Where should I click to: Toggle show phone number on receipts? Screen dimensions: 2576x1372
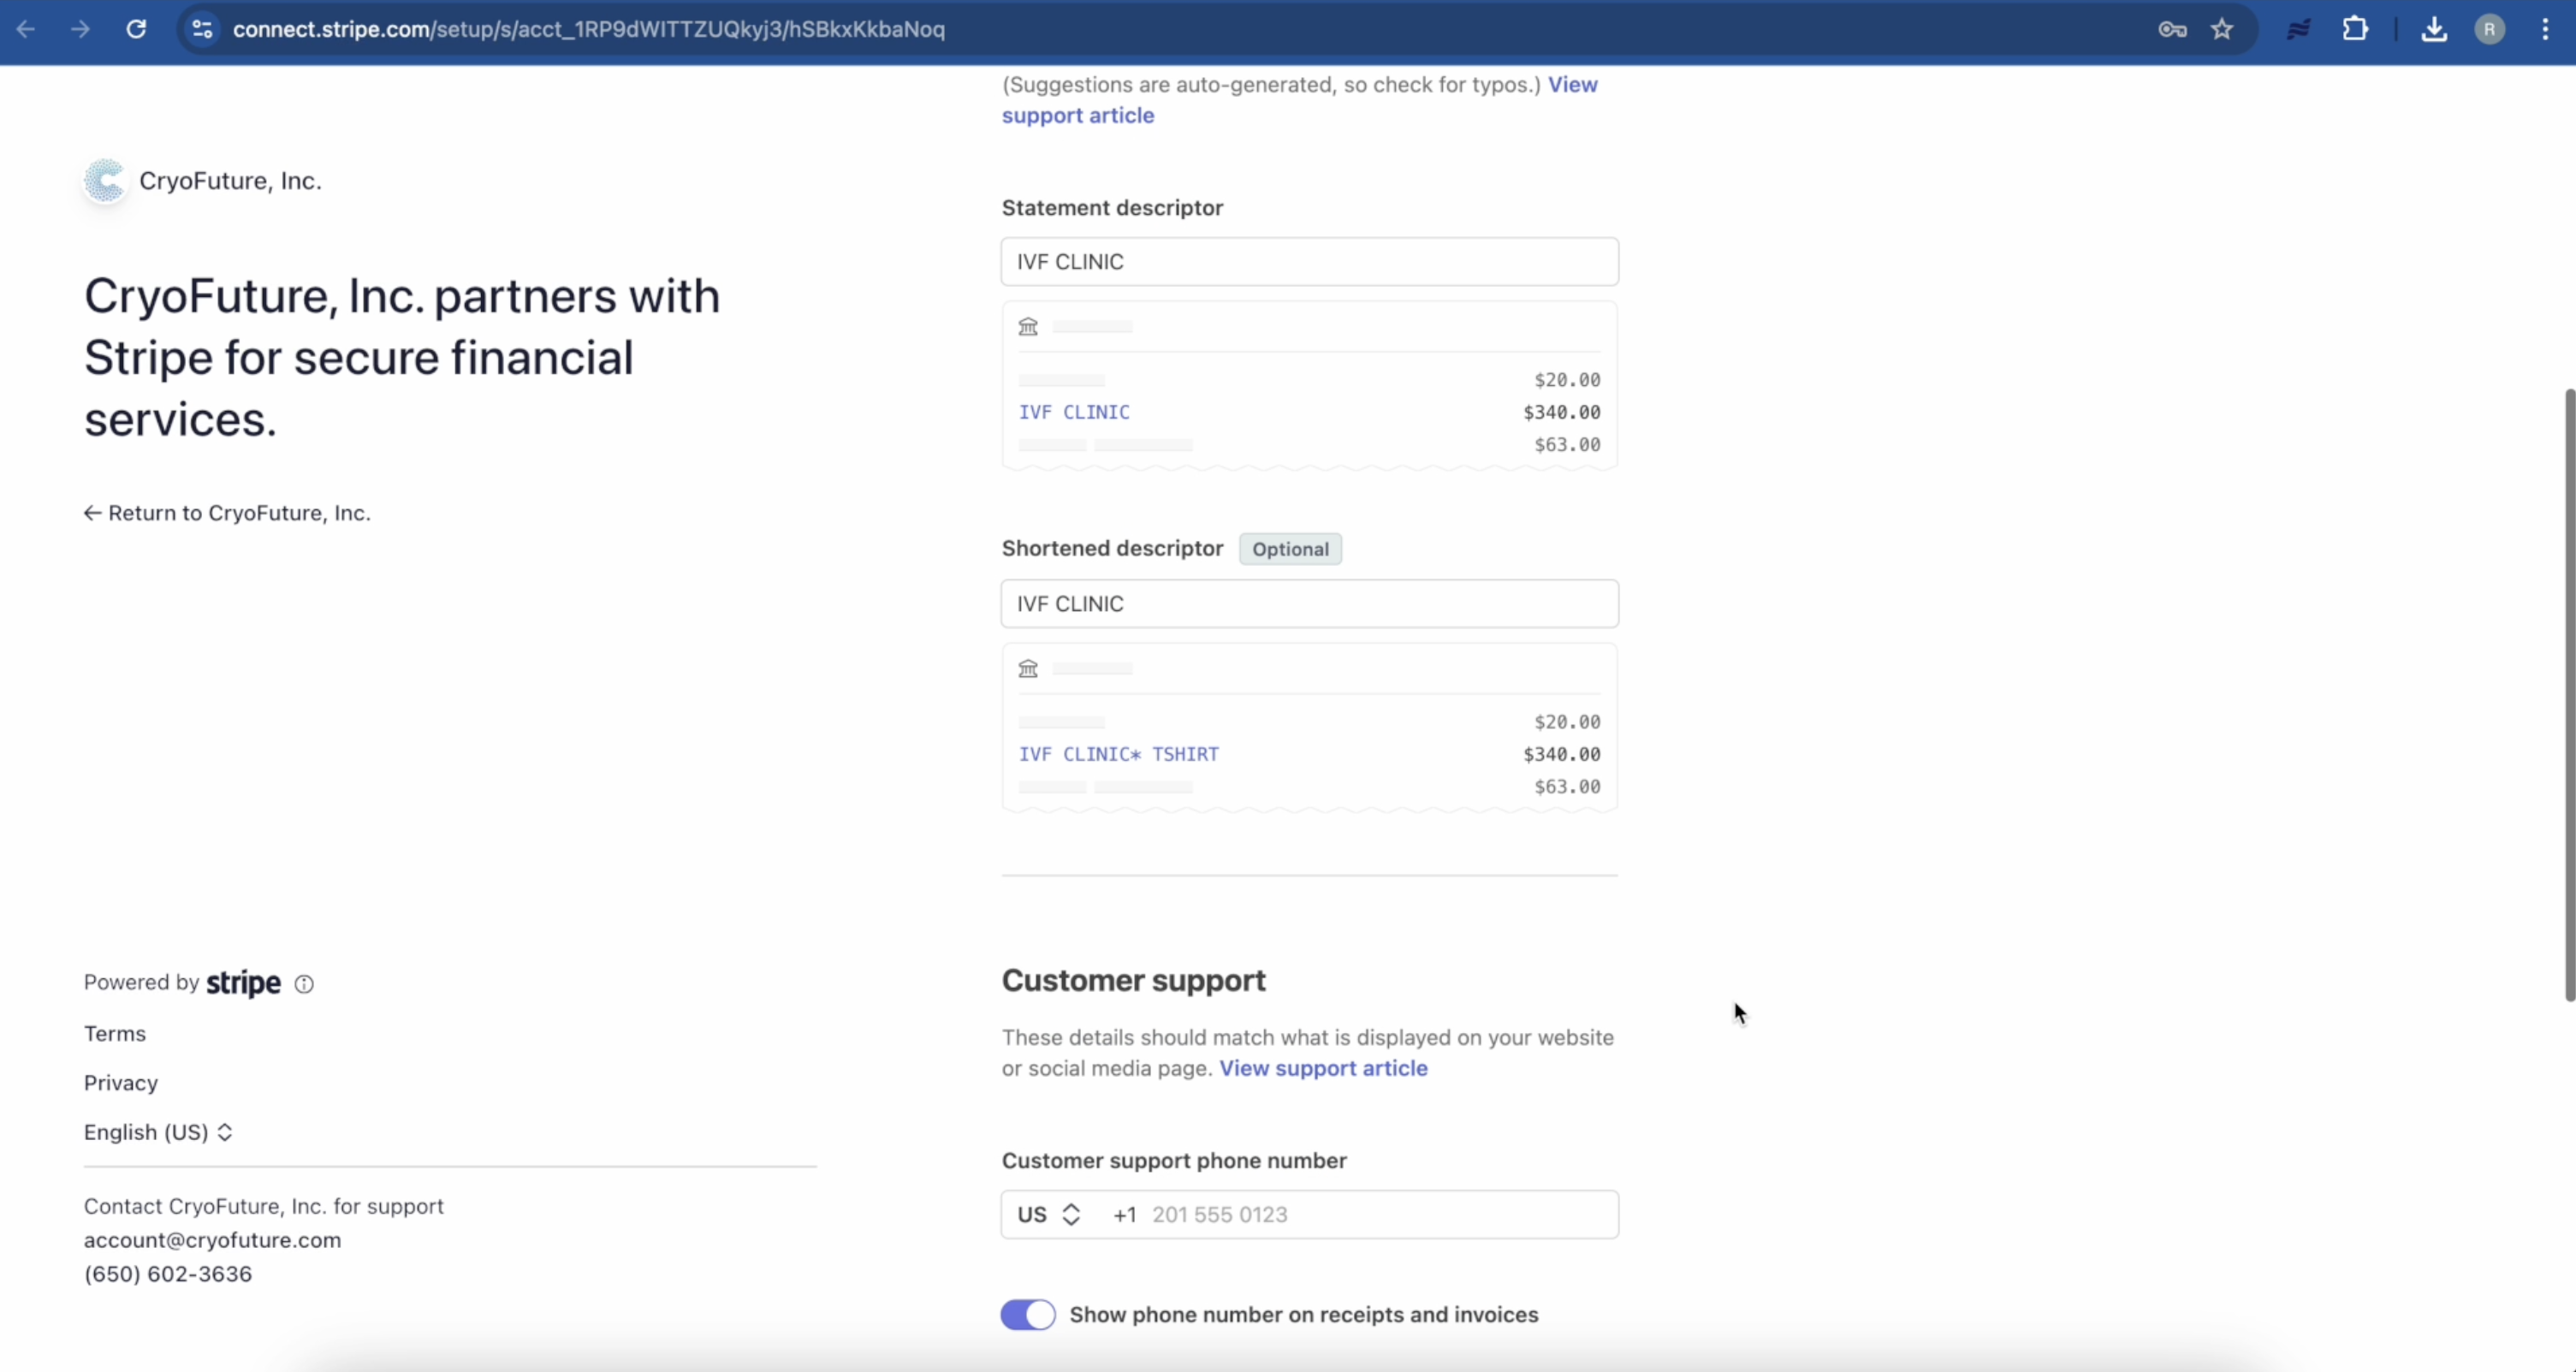(1028, 1314)
